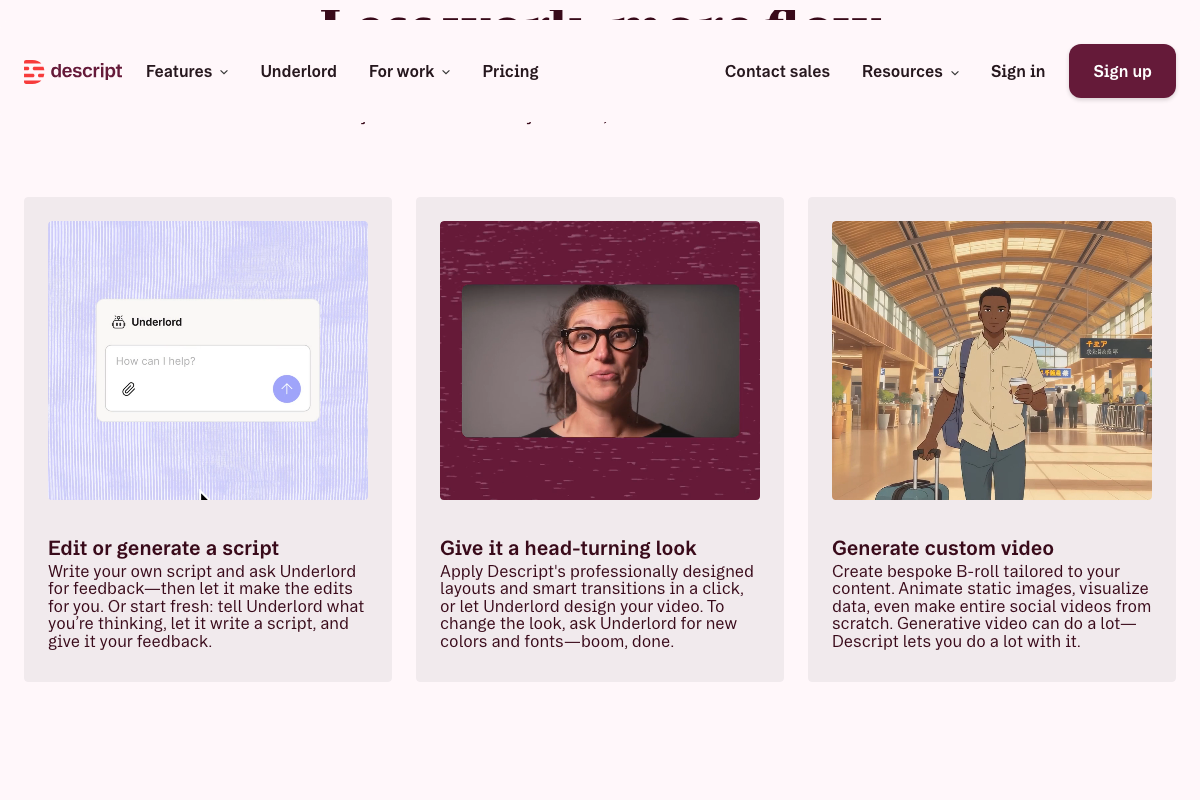Click the 'Generate custom video' heading

(943, 548)
